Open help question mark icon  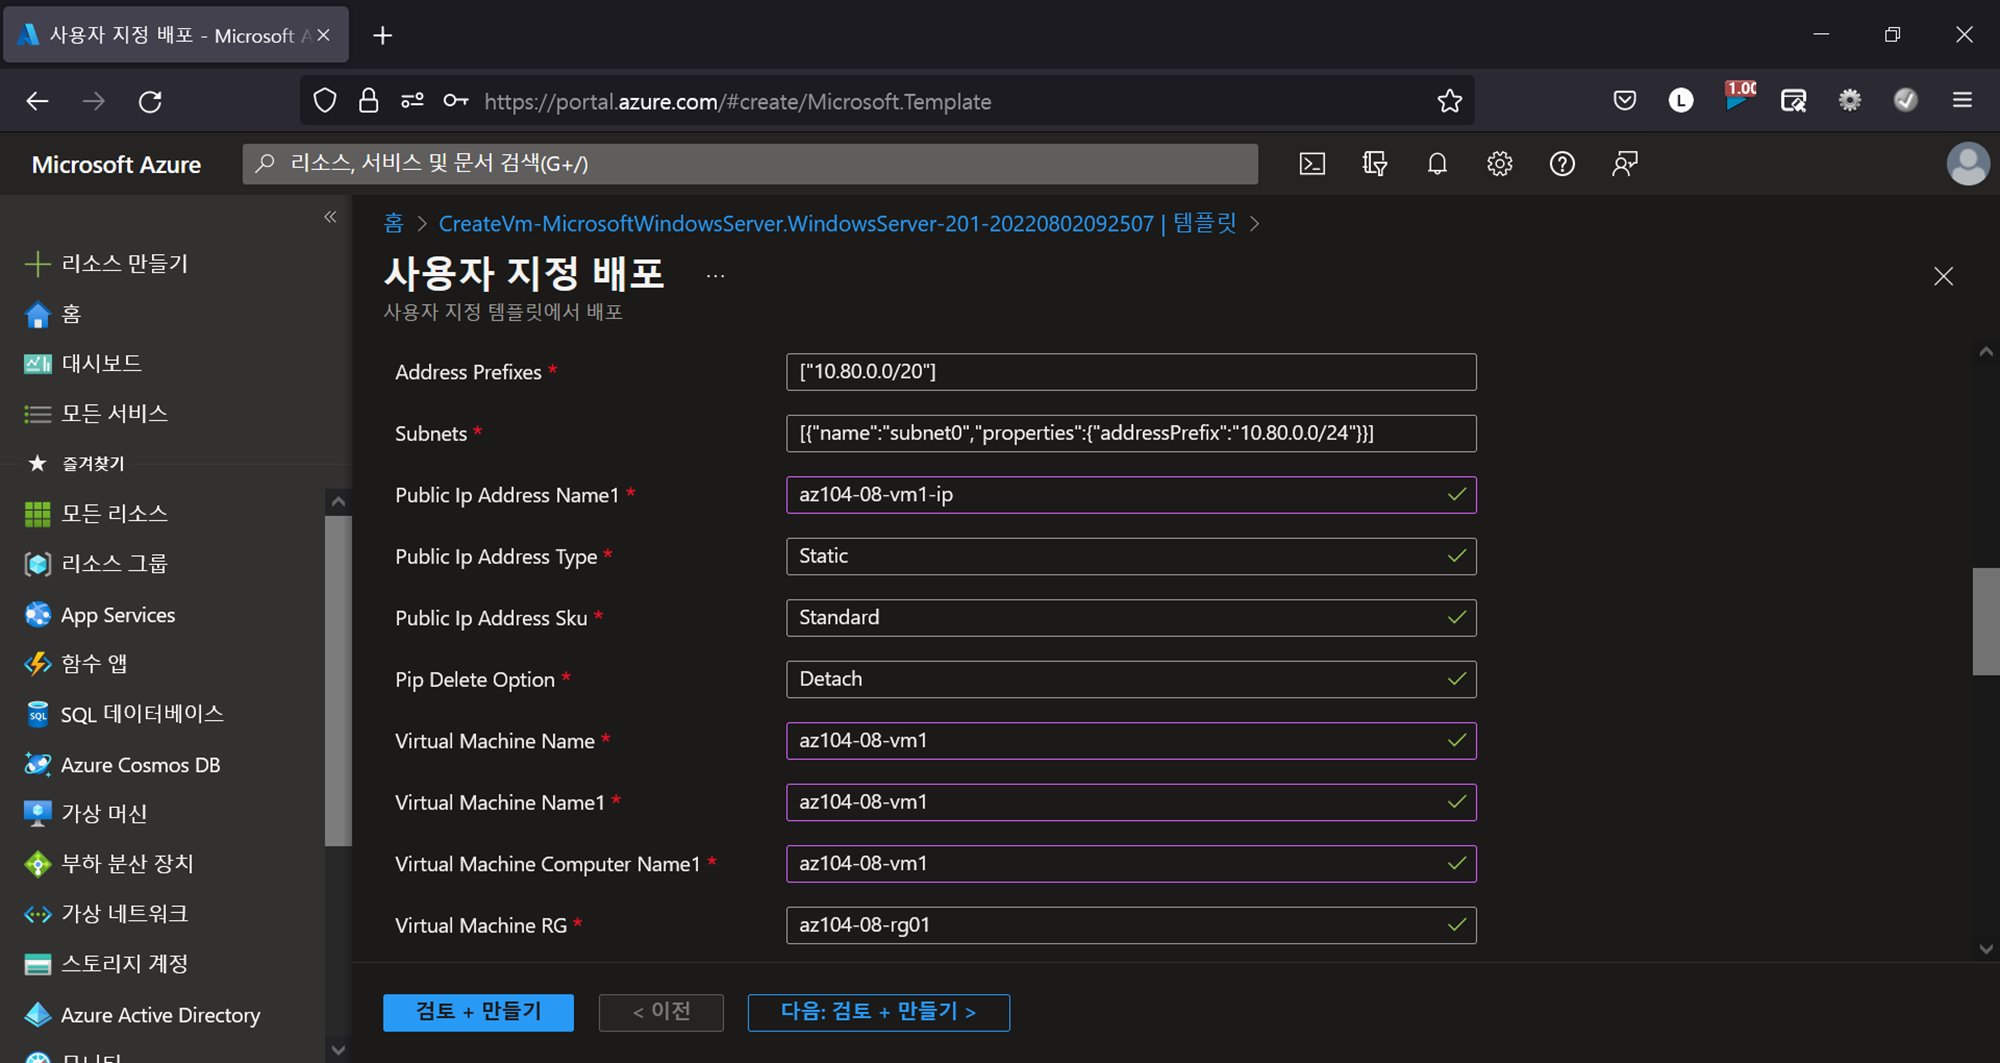1562,164
